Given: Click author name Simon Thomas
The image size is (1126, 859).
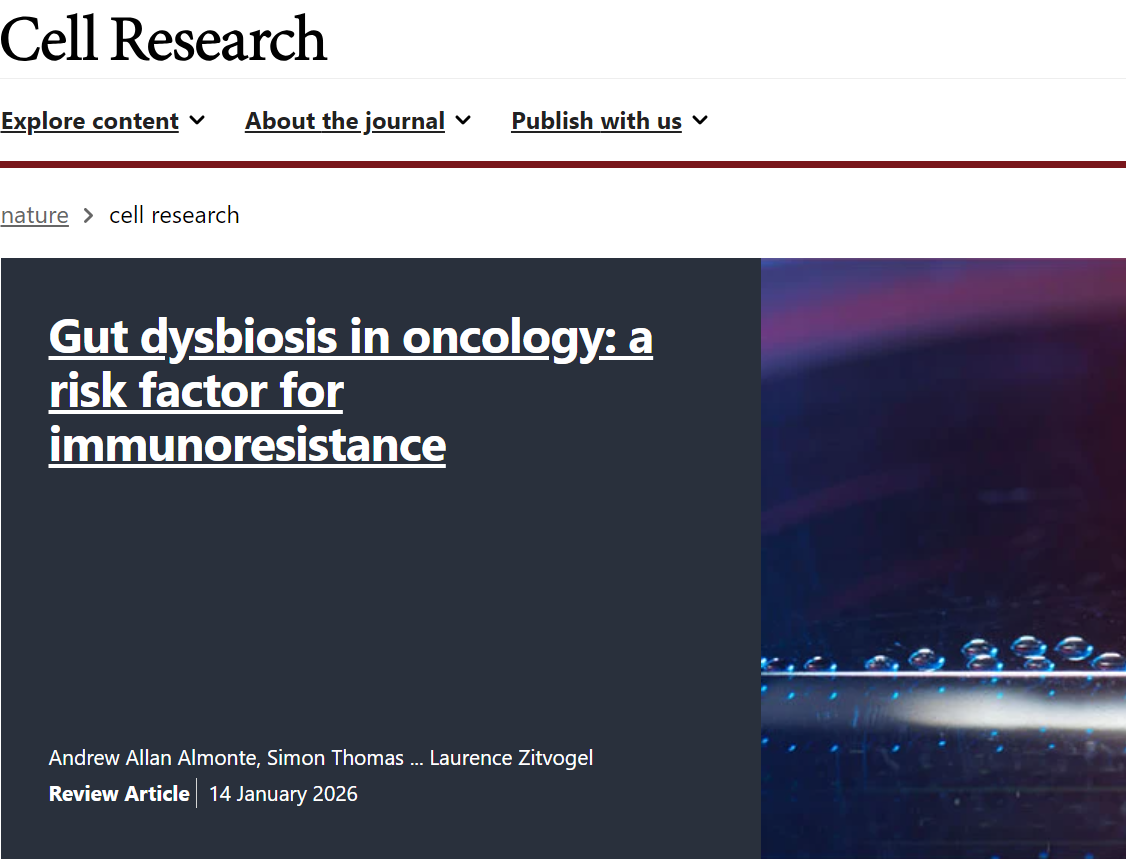Looking at the screenshot, I should tap(335, 758).
